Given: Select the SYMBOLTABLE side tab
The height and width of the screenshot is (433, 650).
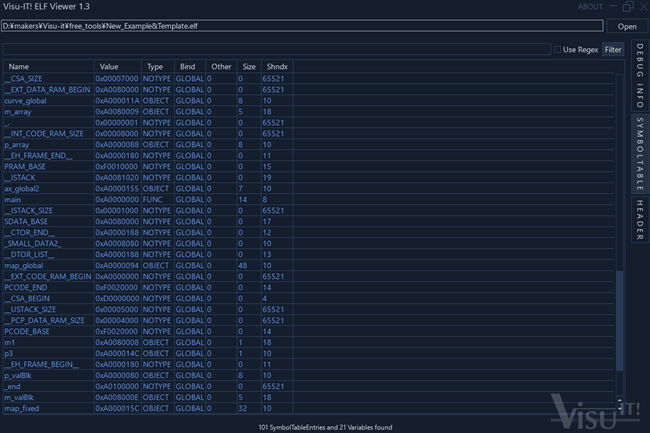Looking at the screenshot, I should coord(640,154).
